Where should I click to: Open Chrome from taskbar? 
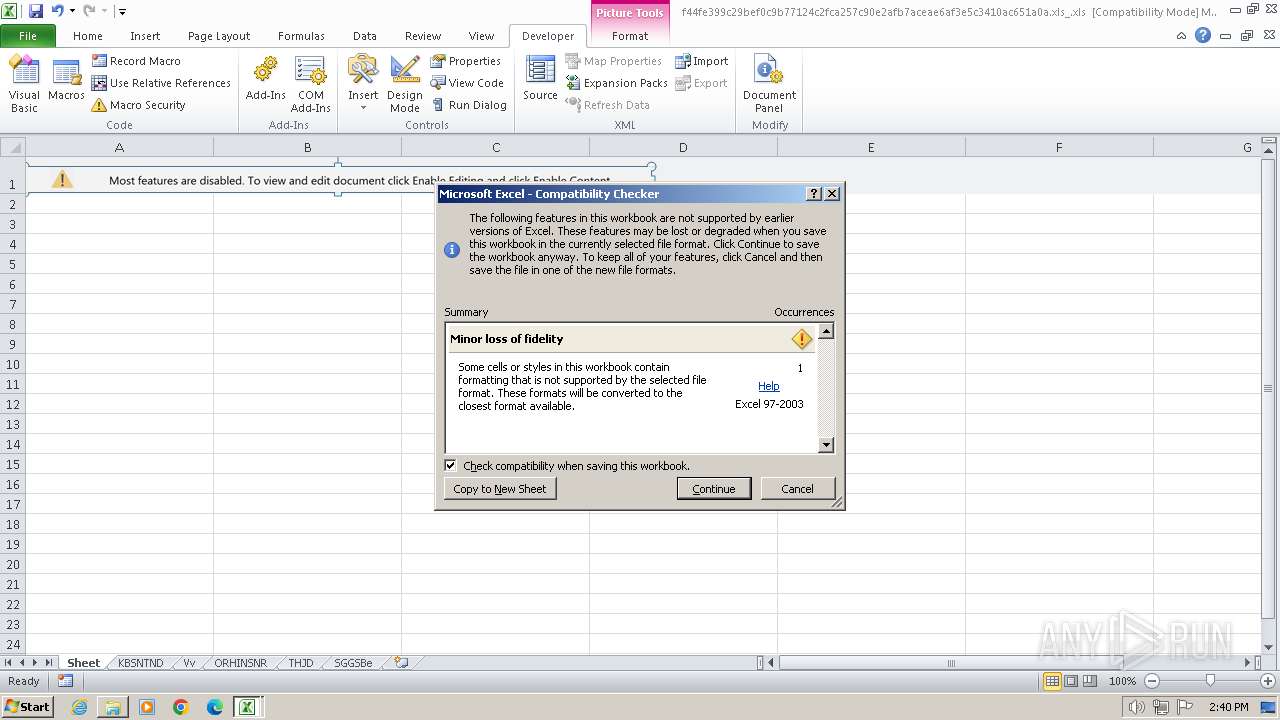click(x=181, y=707)
